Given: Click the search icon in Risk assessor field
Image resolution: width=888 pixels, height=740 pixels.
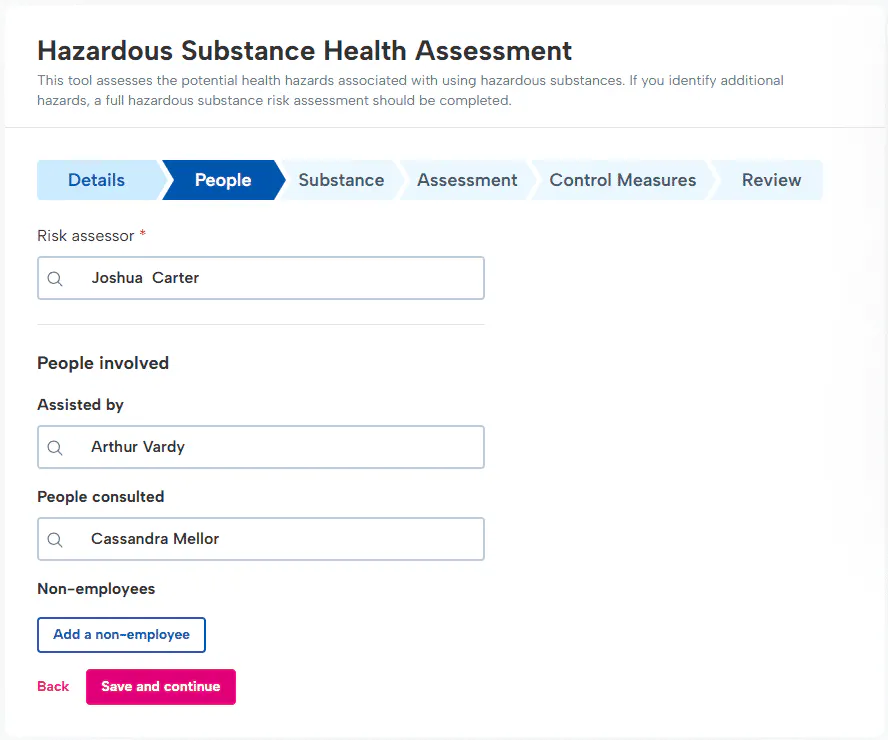Looking at the screenshot, I should (x=55, y=279).
